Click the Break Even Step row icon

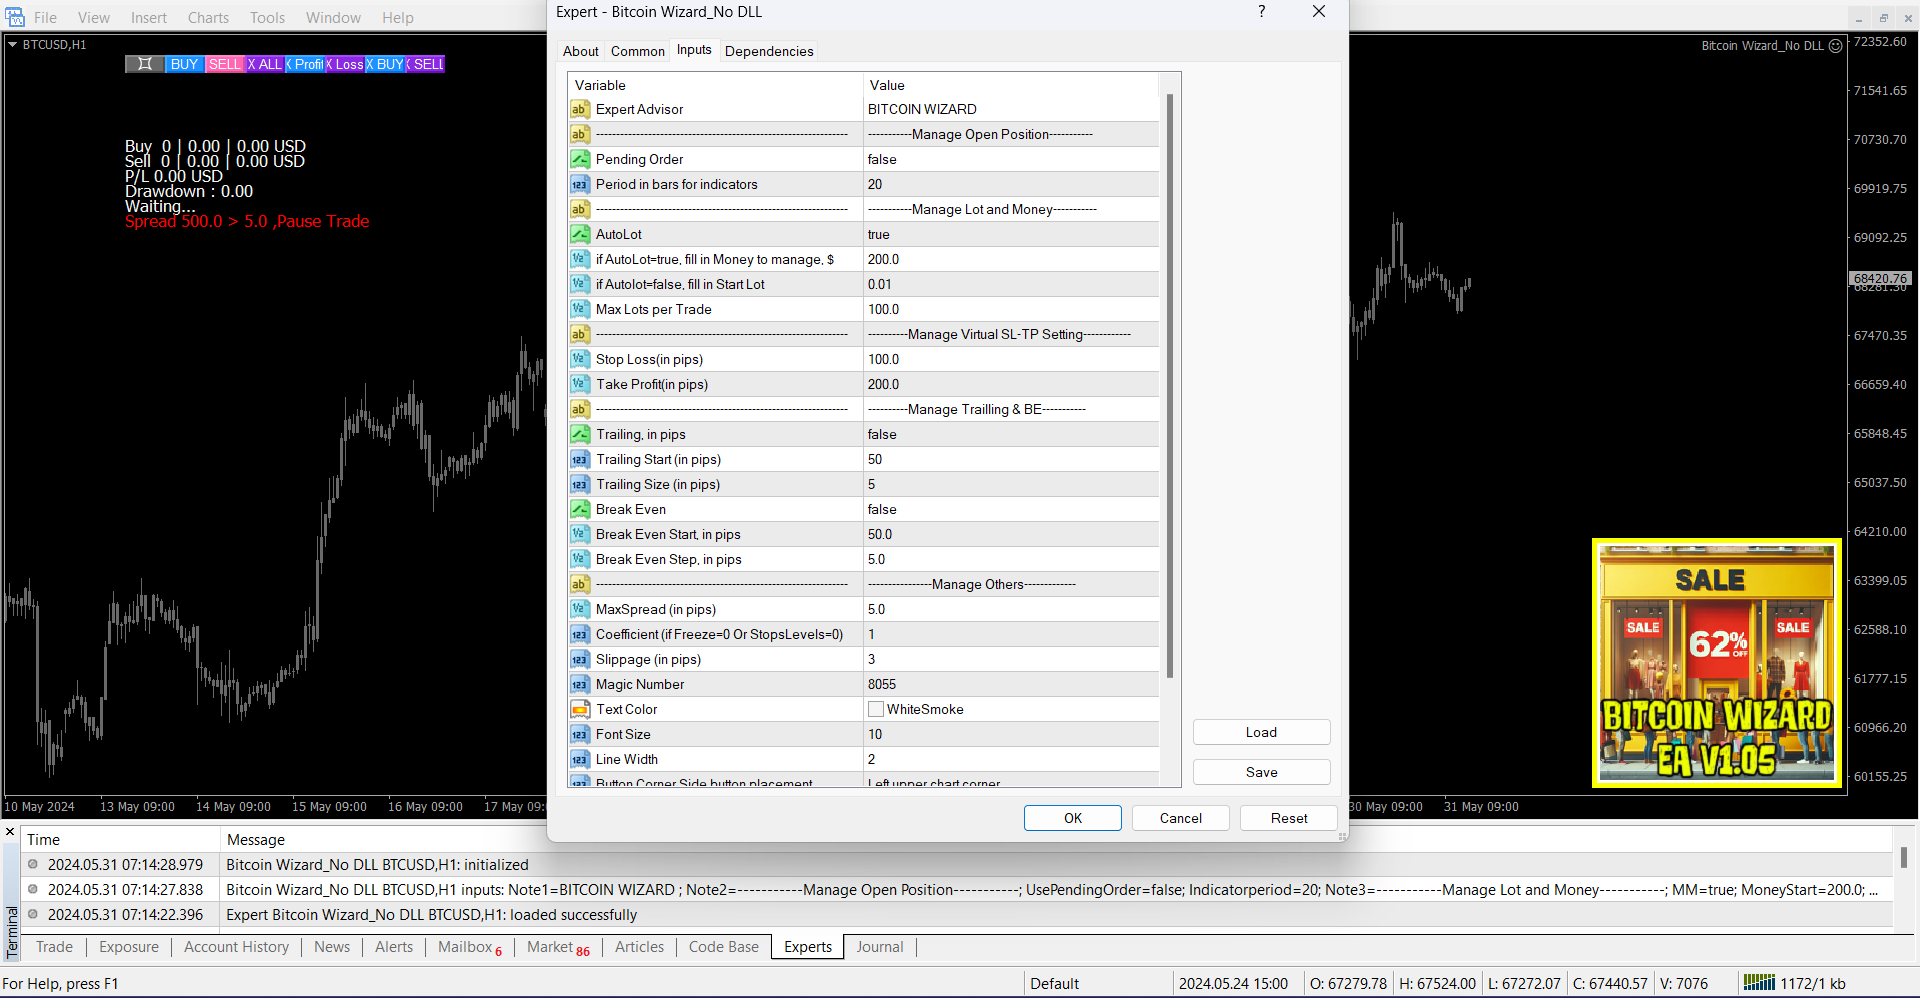580,559
